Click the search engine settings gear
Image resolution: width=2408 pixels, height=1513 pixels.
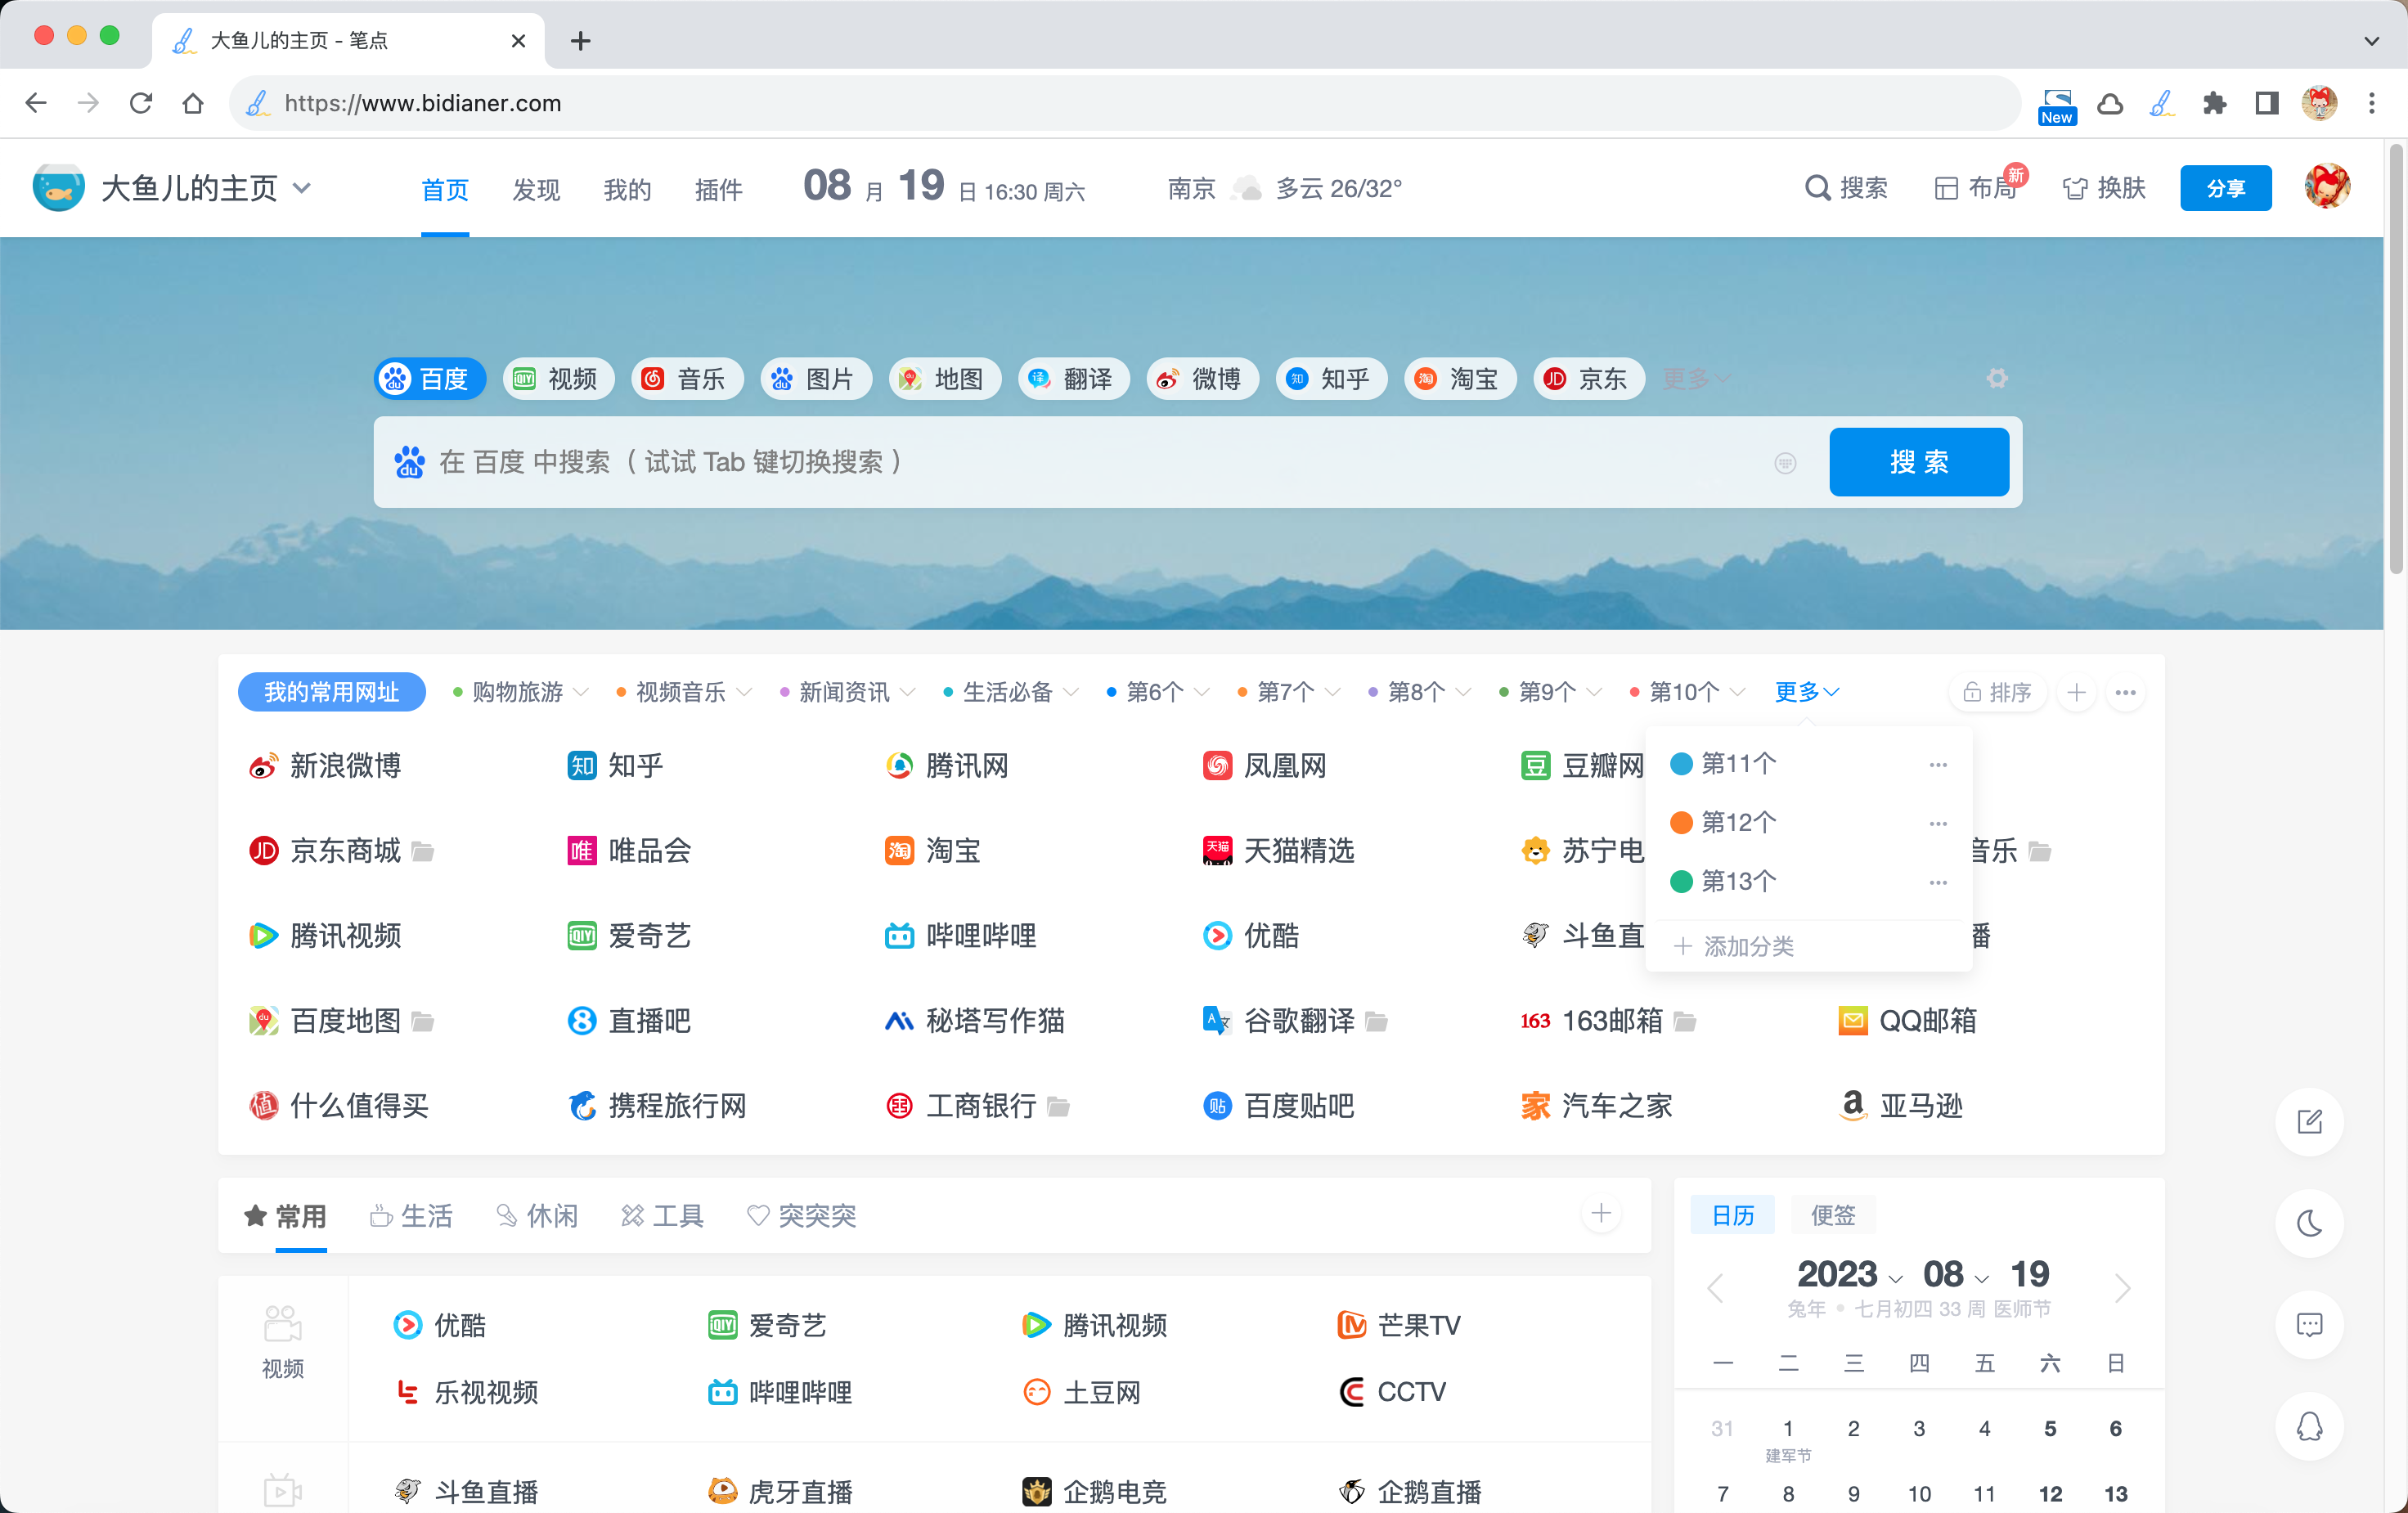1997,378
